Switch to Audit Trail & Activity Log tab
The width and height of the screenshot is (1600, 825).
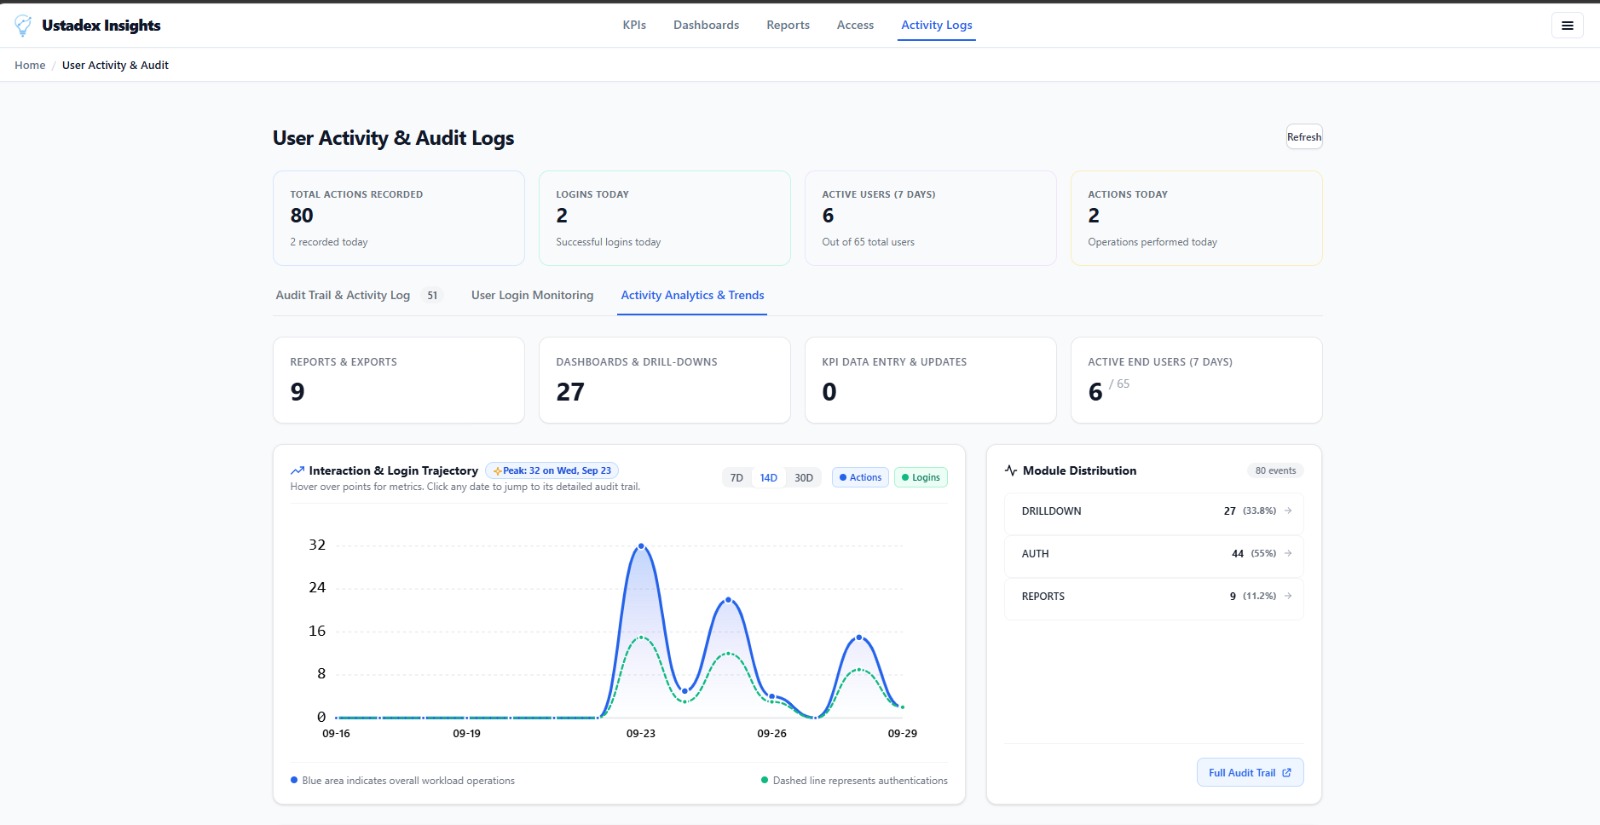click(358, 295)
